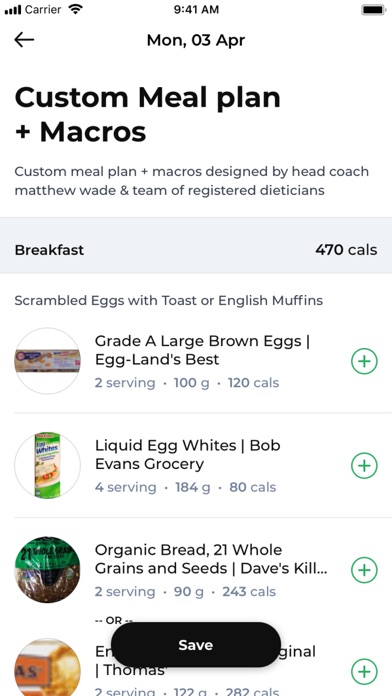Open Organic Bread 21 Whole Grains item title
This screenshot has height=696, width=392.
pyautogui.click(x=211, y=559)
